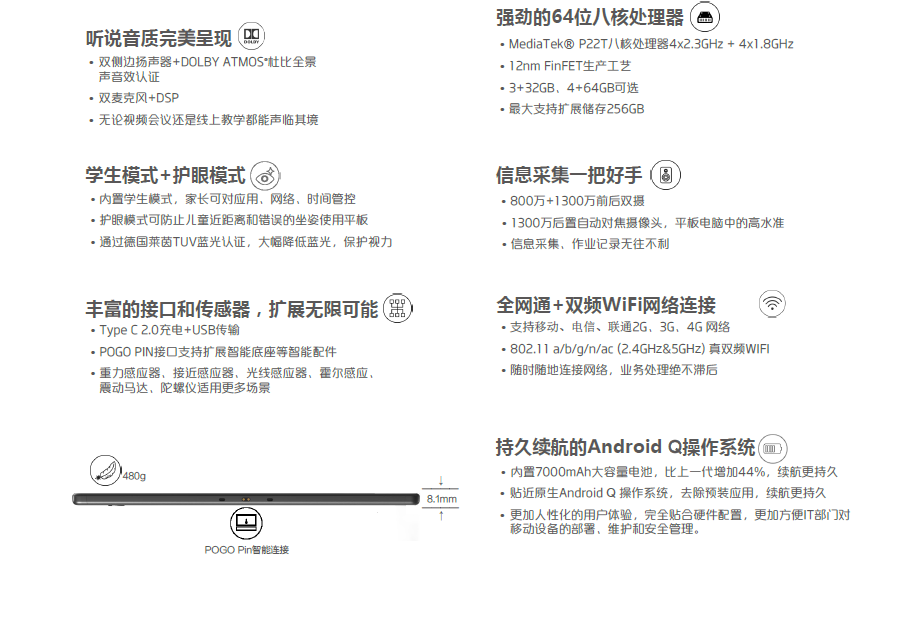Click the feather weight icon near 480g
Screen dimensions: 908x617
coord(104,468)
